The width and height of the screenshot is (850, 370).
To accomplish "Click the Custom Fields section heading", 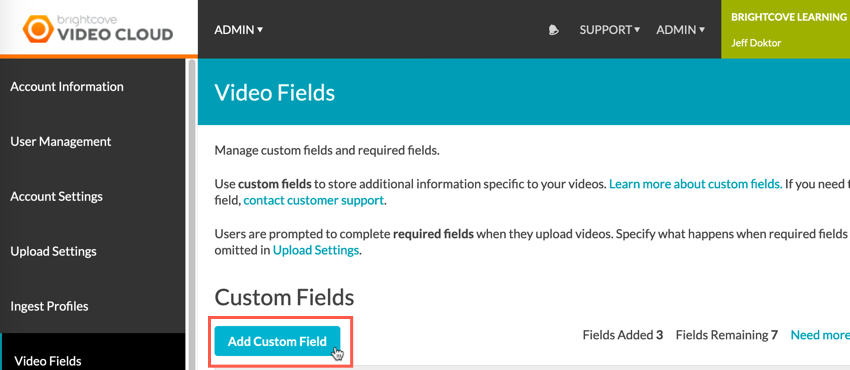I will [x=284, y=297].
